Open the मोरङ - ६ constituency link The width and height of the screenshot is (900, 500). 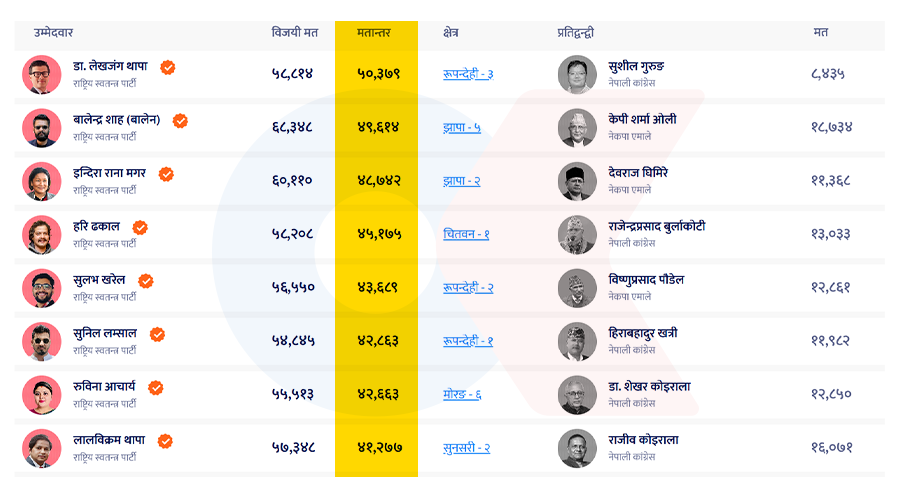[462, 394]
